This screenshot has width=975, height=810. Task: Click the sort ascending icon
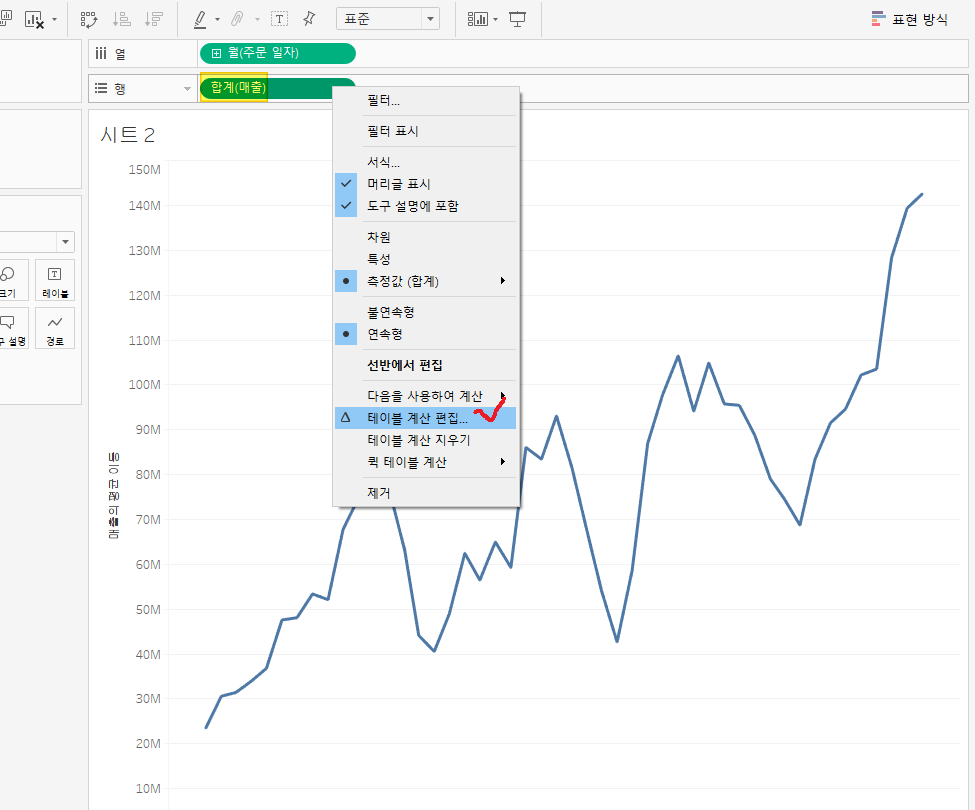click(120, 18)
